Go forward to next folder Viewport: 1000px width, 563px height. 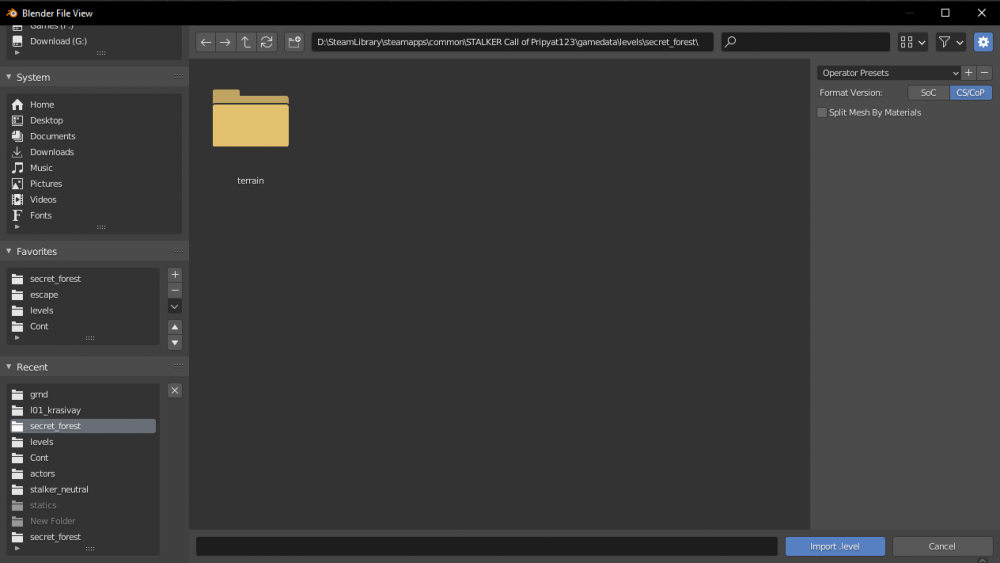pos(225,42)
